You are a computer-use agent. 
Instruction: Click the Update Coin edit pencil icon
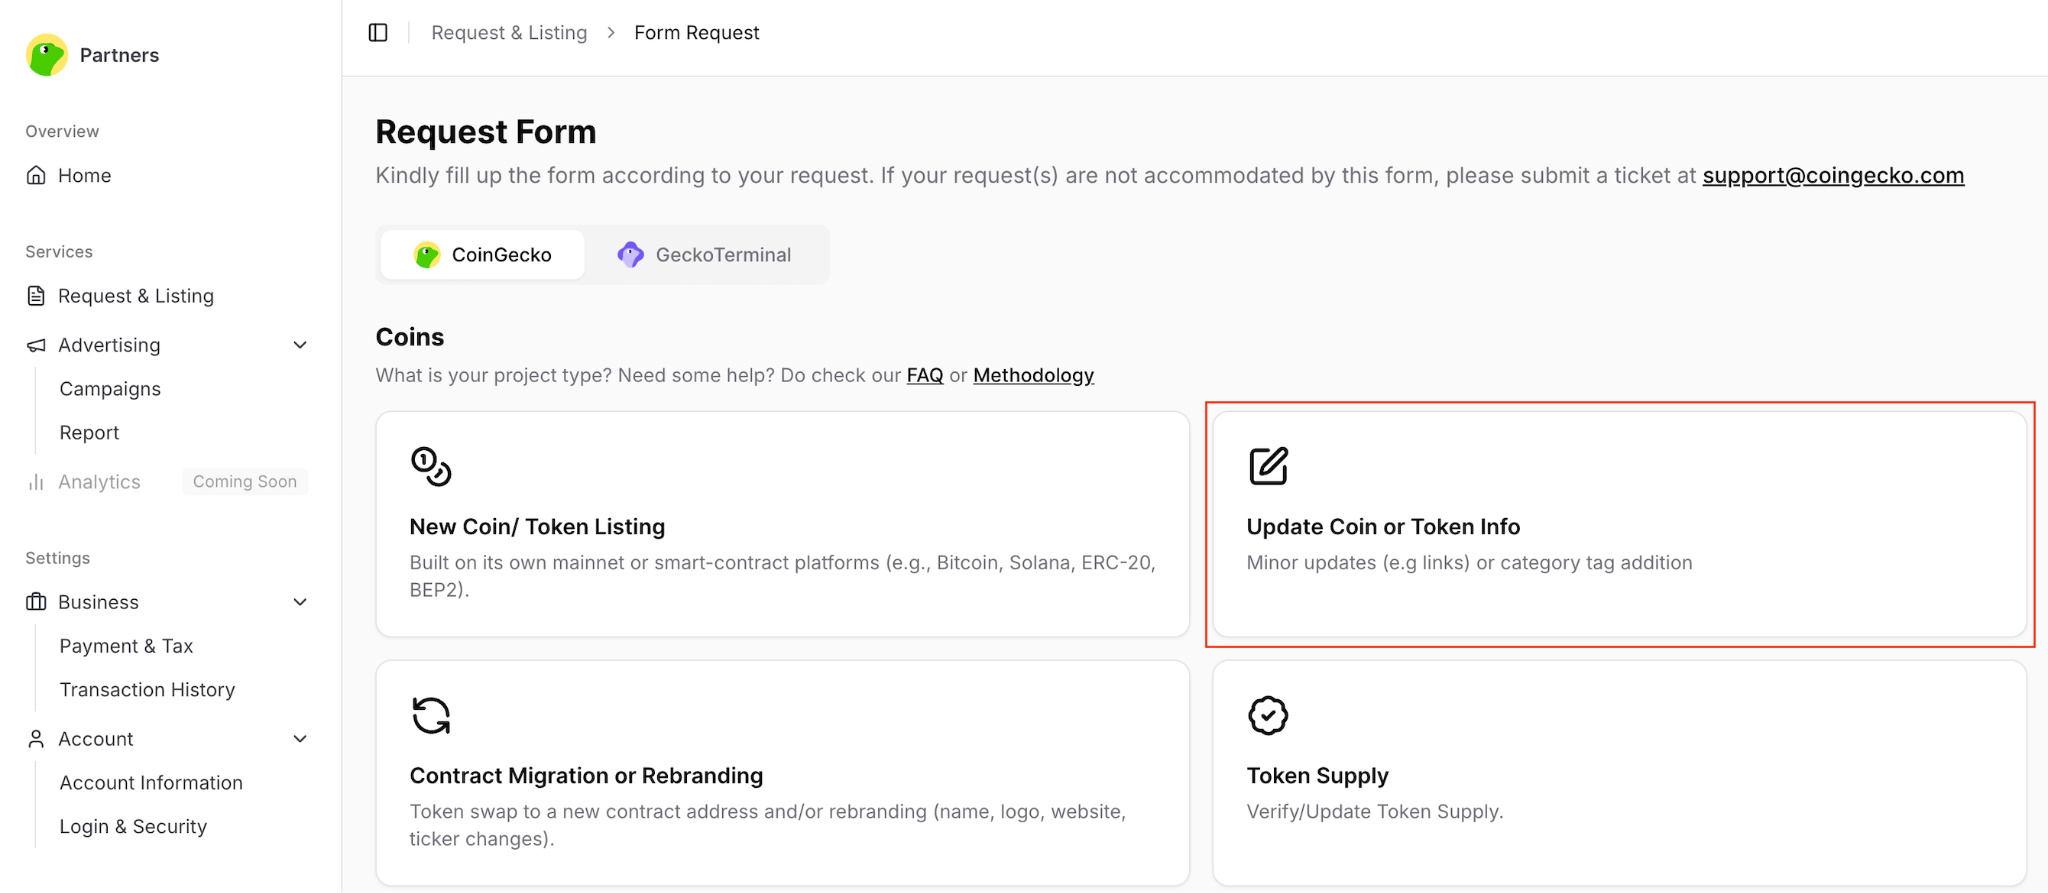click(1268, 466)
